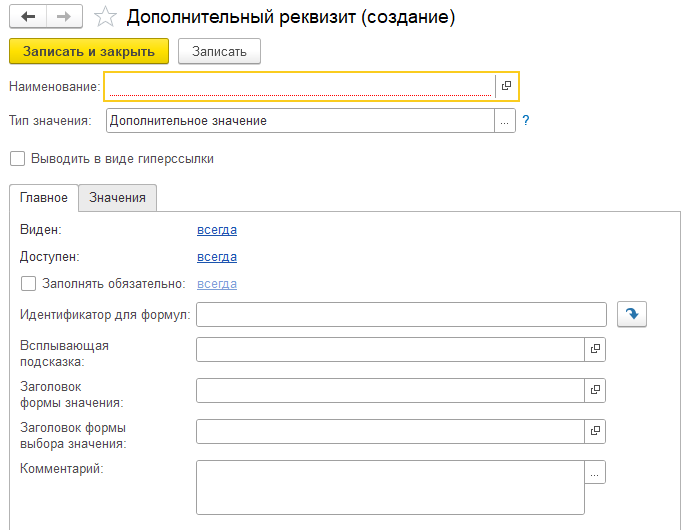
Task: Focus the Идентификатор для формул field
Action: [401, 315]
